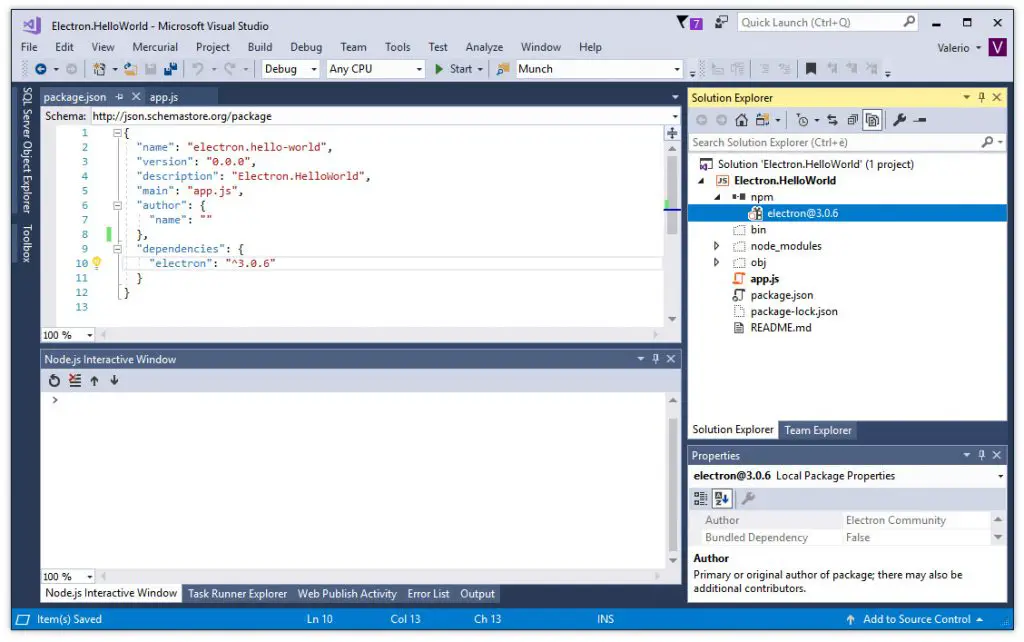1024x642 pixels.
Task: Click the Refresh icon in Solution Explorer
Action: [832, 120]
